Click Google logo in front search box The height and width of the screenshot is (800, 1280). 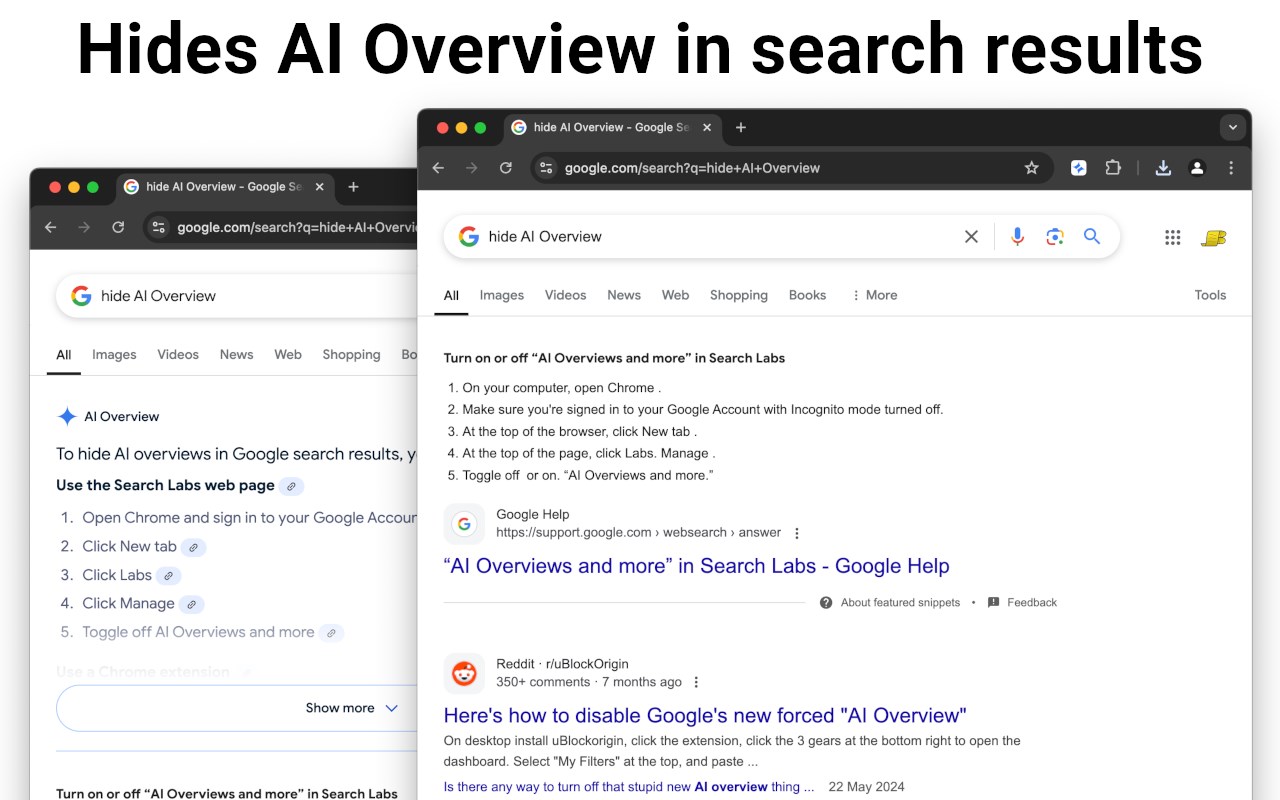point(468,237)
